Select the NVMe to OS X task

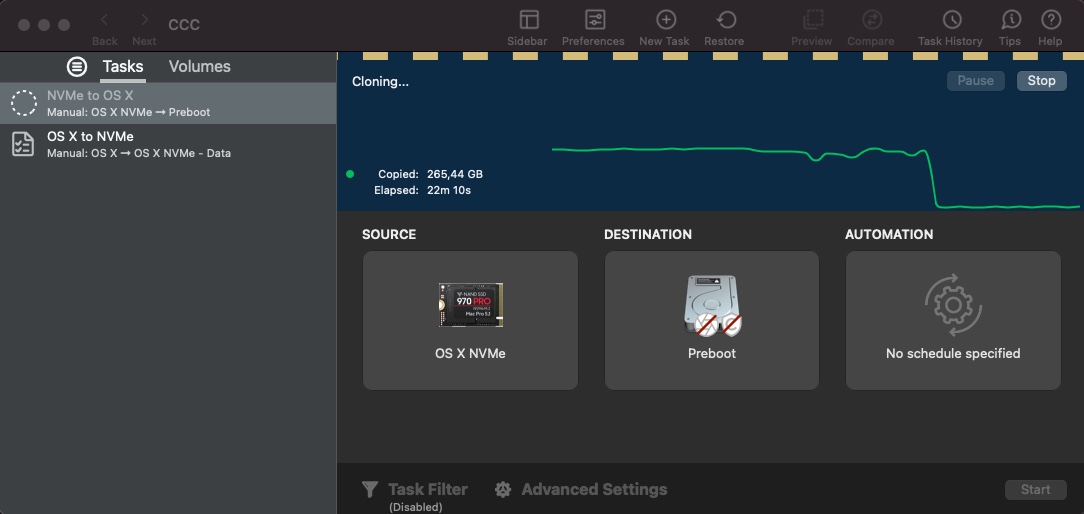(x=168, y=103)
